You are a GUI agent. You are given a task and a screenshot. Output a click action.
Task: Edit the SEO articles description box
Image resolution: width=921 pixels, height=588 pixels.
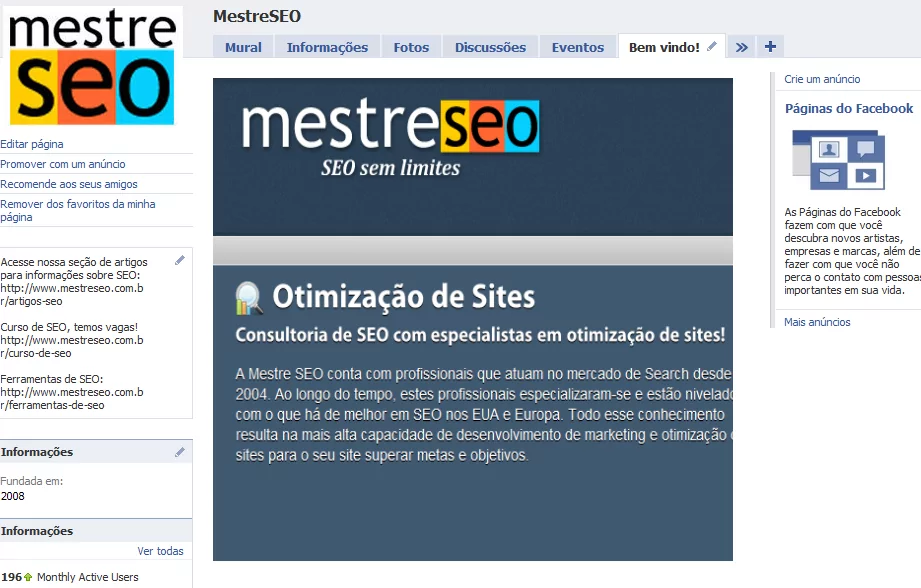click(x=180, y=260)
